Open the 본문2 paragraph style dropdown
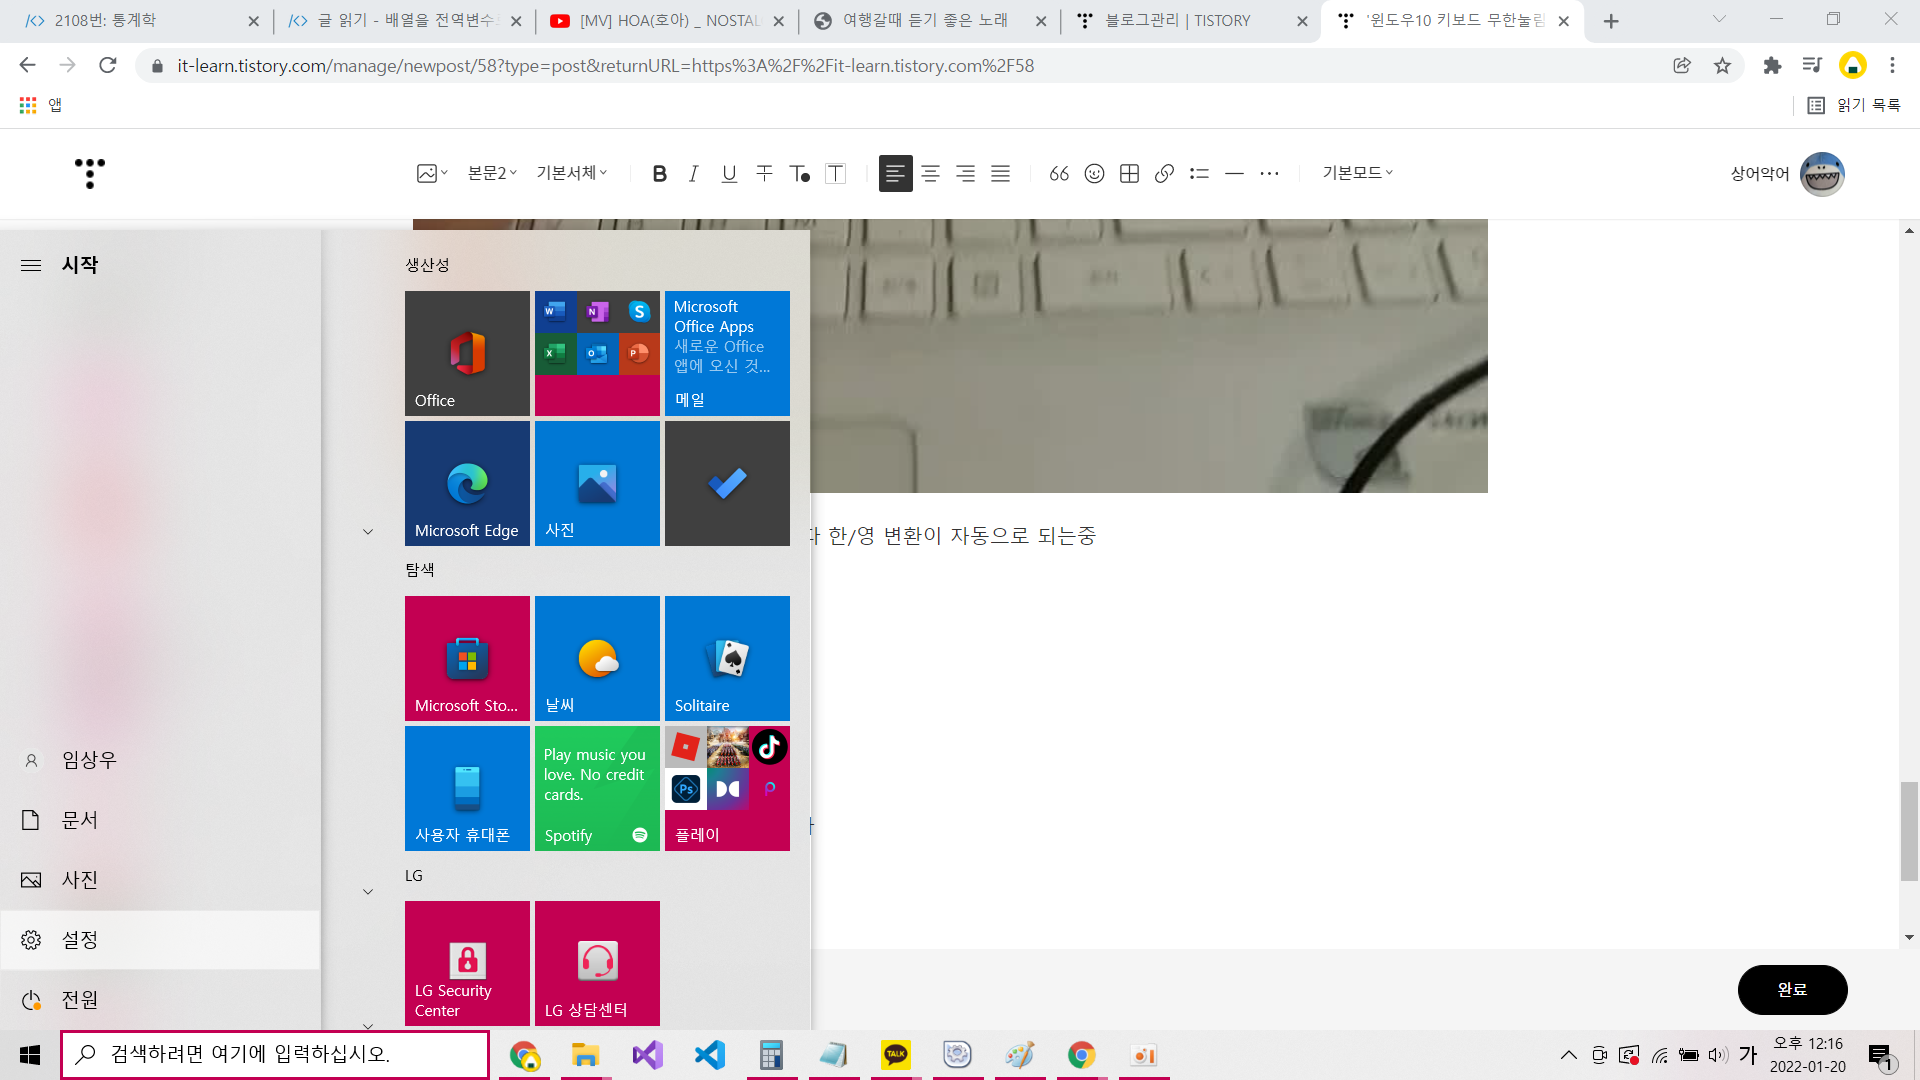Viewport: 1920px width, 1080px height. pos(492,173)
